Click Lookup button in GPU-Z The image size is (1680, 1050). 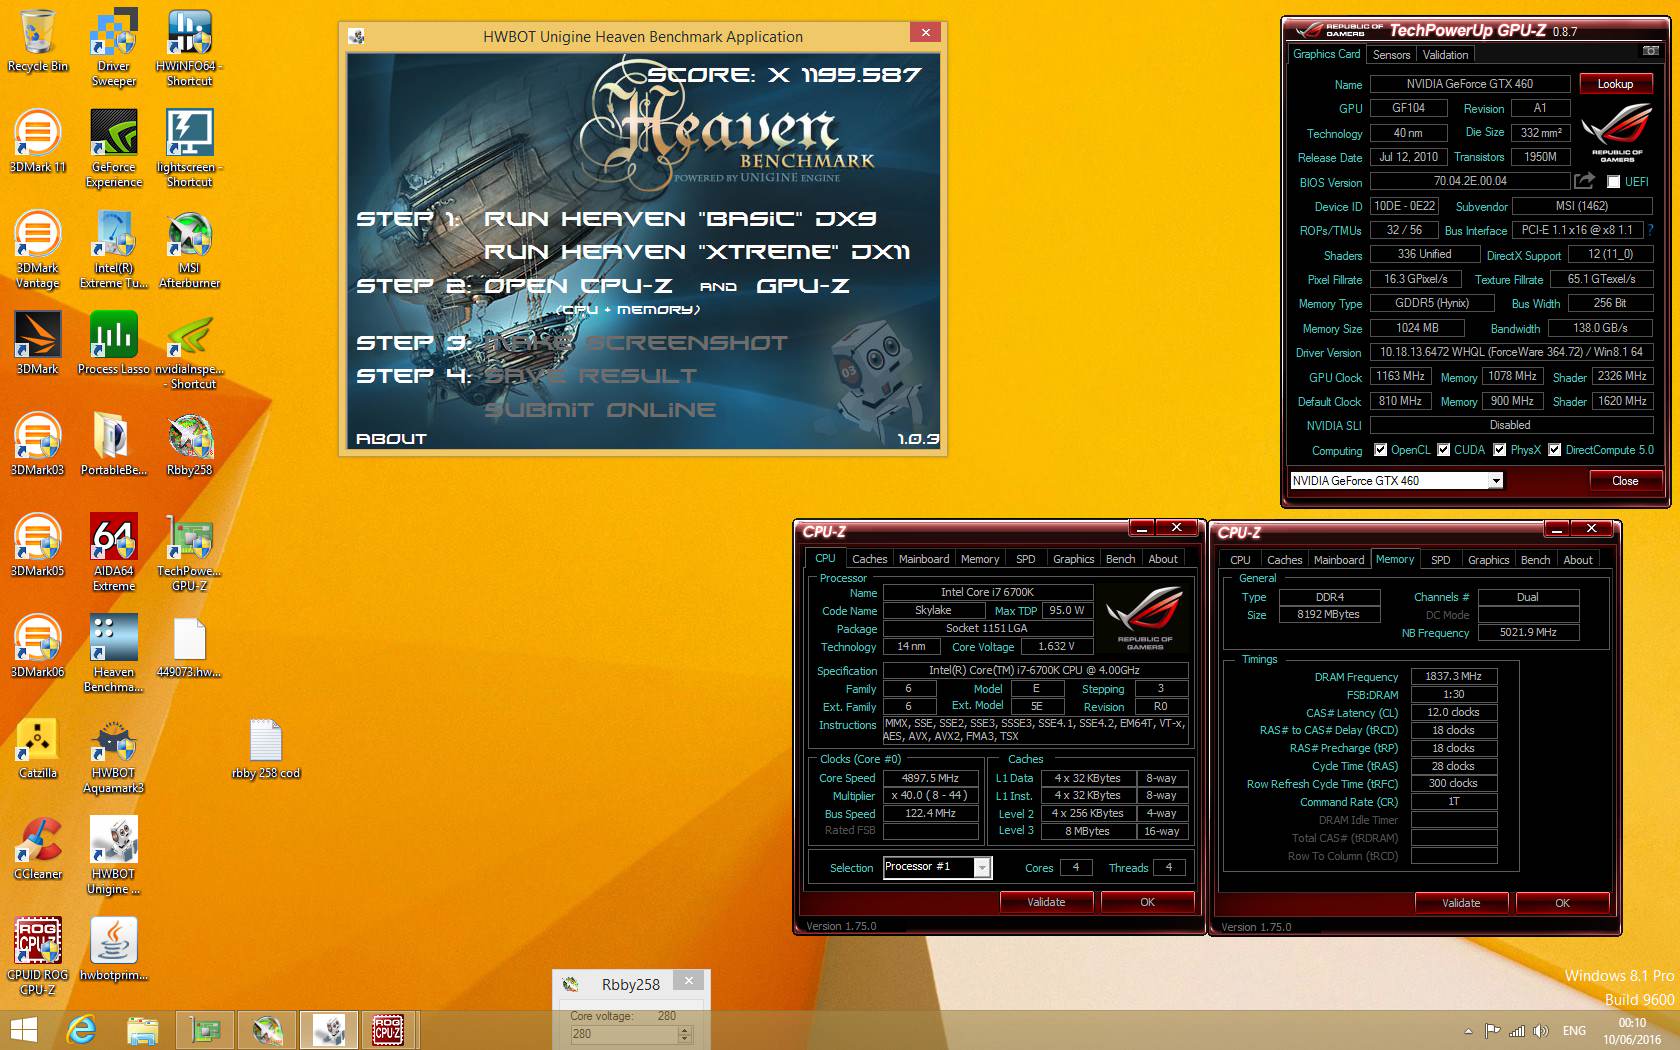1615,84
